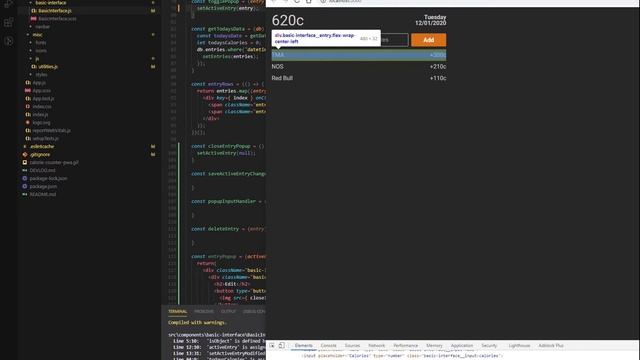Click the deleteEntry function line in editor
The image size is (640, 360).
coord(228,229)
